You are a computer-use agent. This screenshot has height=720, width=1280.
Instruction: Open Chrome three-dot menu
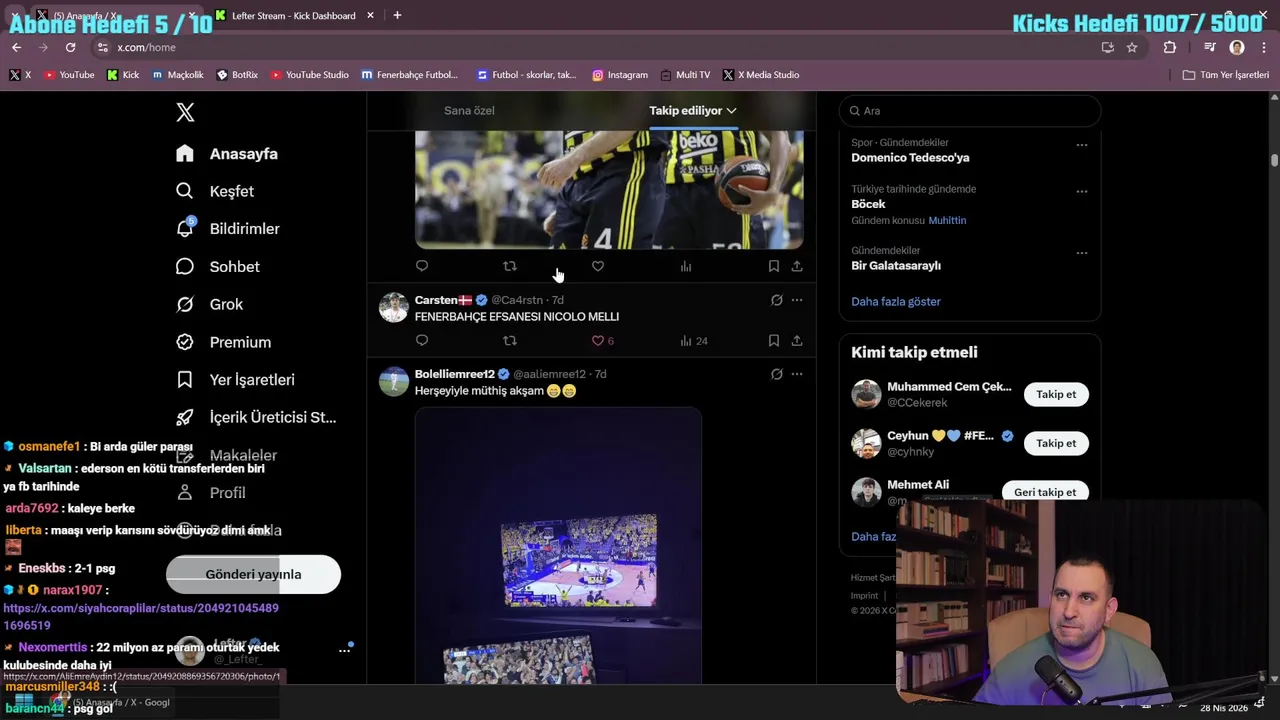pos(1264,47)
